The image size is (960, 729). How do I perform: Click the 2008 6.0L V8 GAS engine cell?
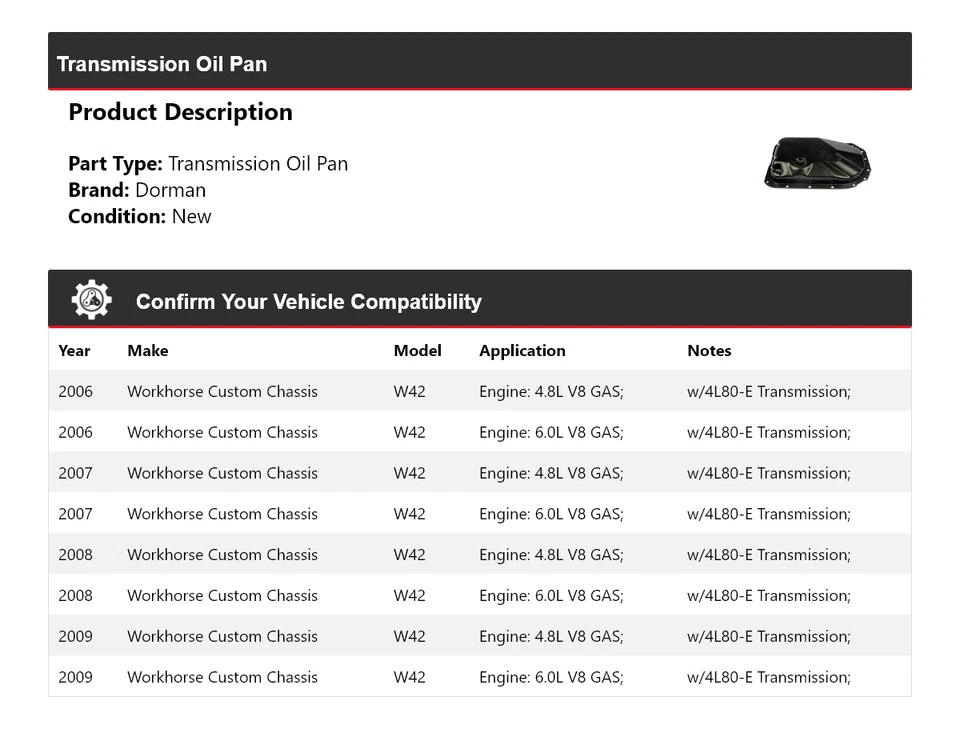[x=551, y=596]
